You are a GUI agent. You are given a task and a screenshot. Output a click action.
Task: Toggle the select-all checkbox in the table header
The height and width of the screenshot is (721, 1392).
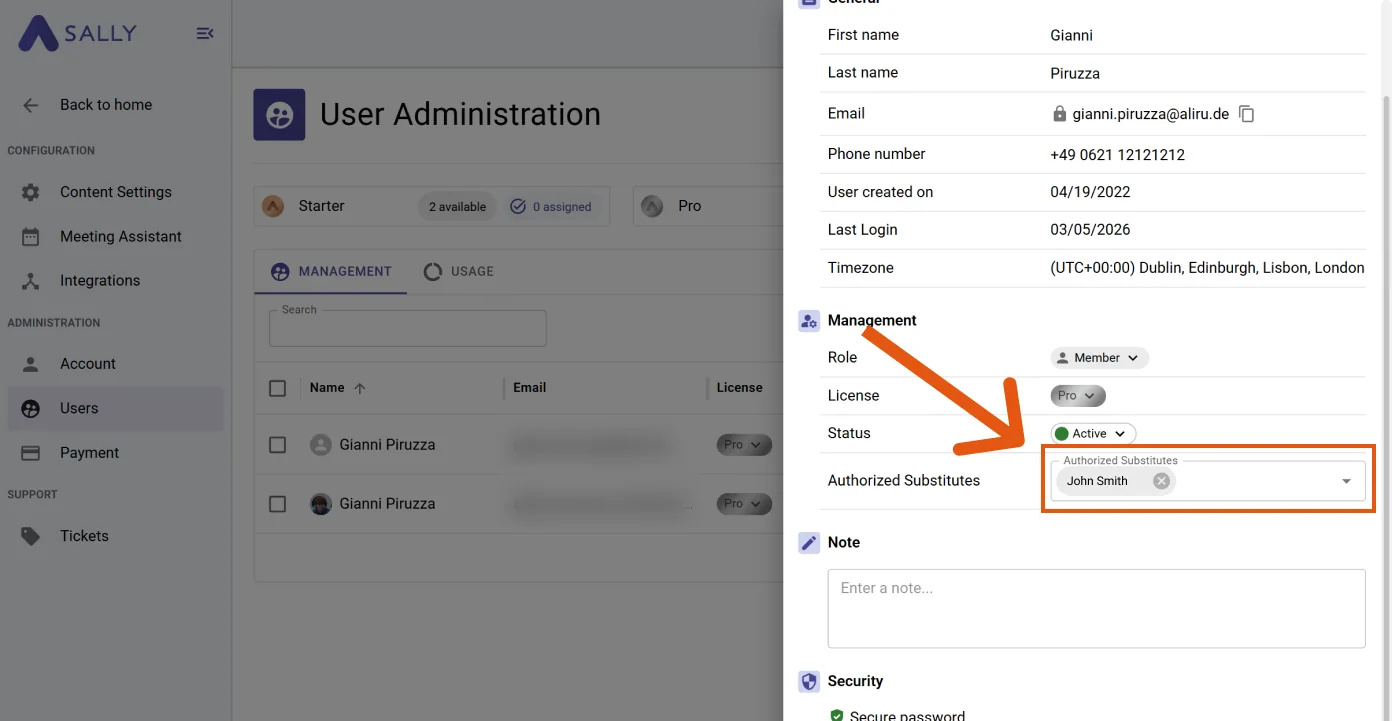click(x=278, y=388)
